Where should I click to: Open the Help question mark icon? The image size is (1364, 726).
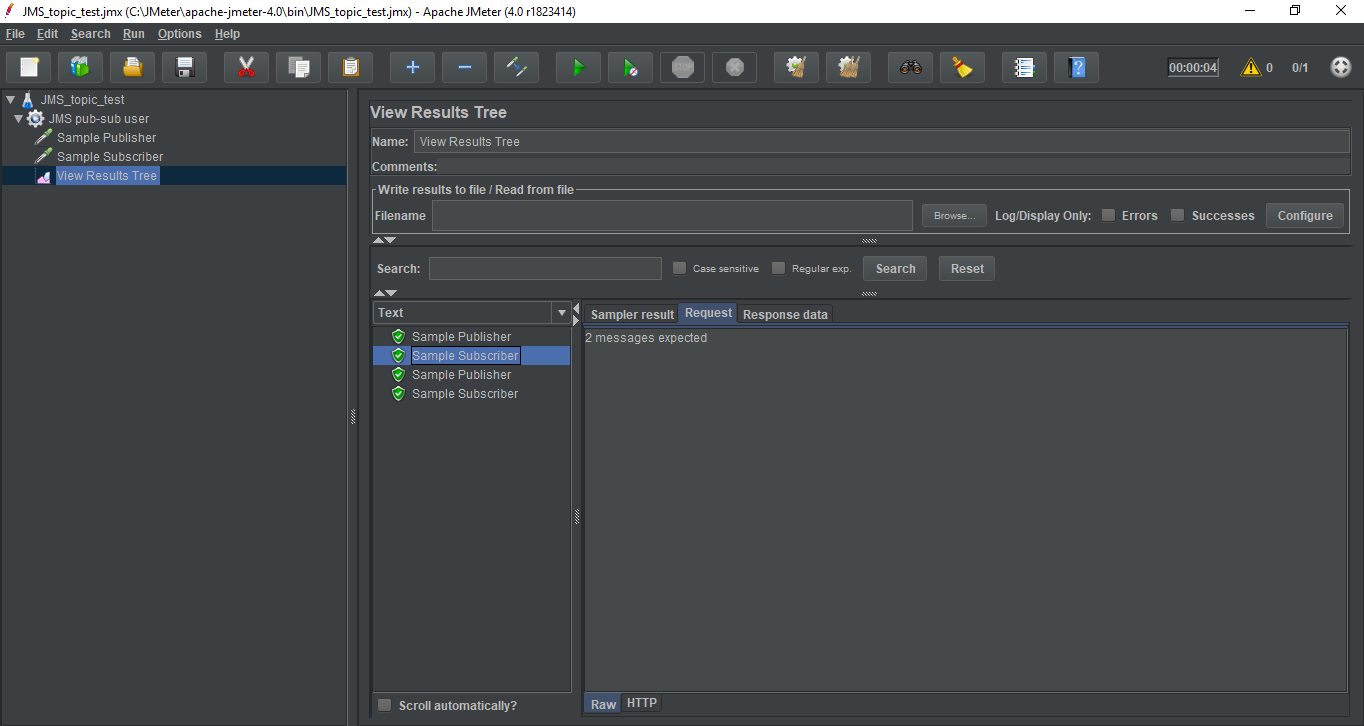1076,68
